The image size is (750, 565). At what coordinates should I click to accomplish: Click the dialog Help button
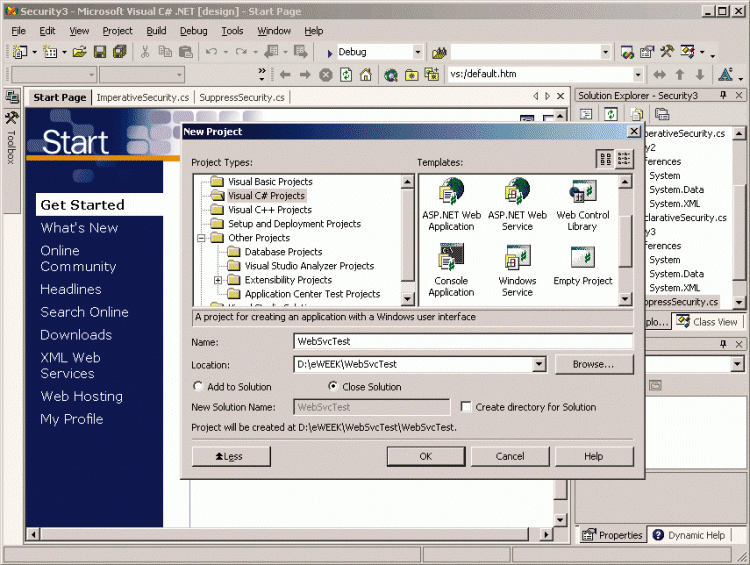(594, 456)
